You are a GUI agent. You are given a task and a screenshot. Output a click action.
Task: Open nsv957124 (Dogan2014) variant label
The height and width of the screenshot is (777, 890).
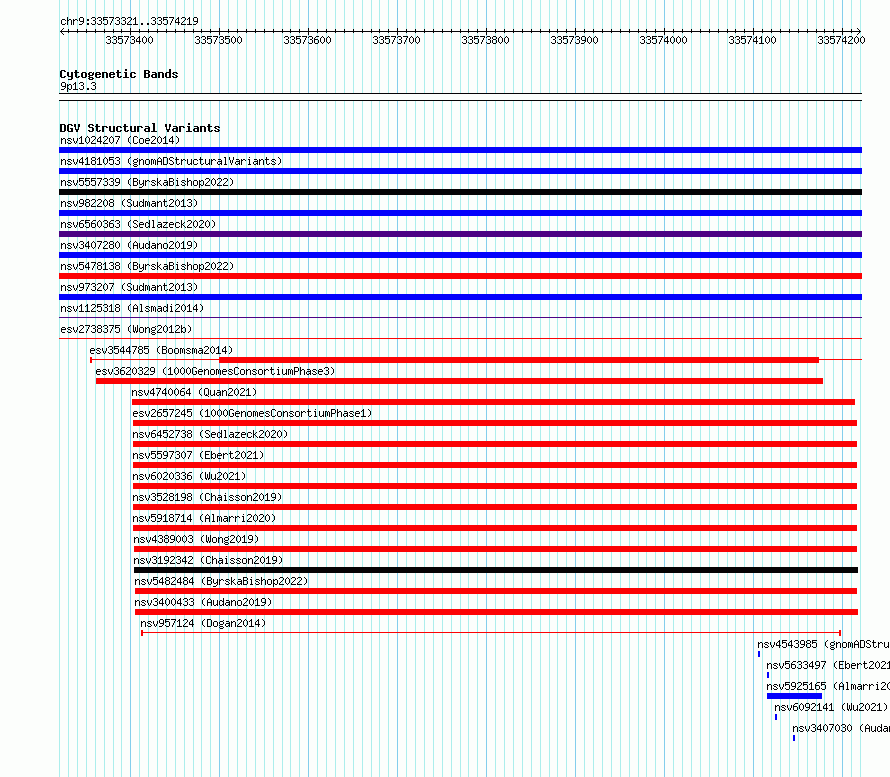click(x=203, y=623)
